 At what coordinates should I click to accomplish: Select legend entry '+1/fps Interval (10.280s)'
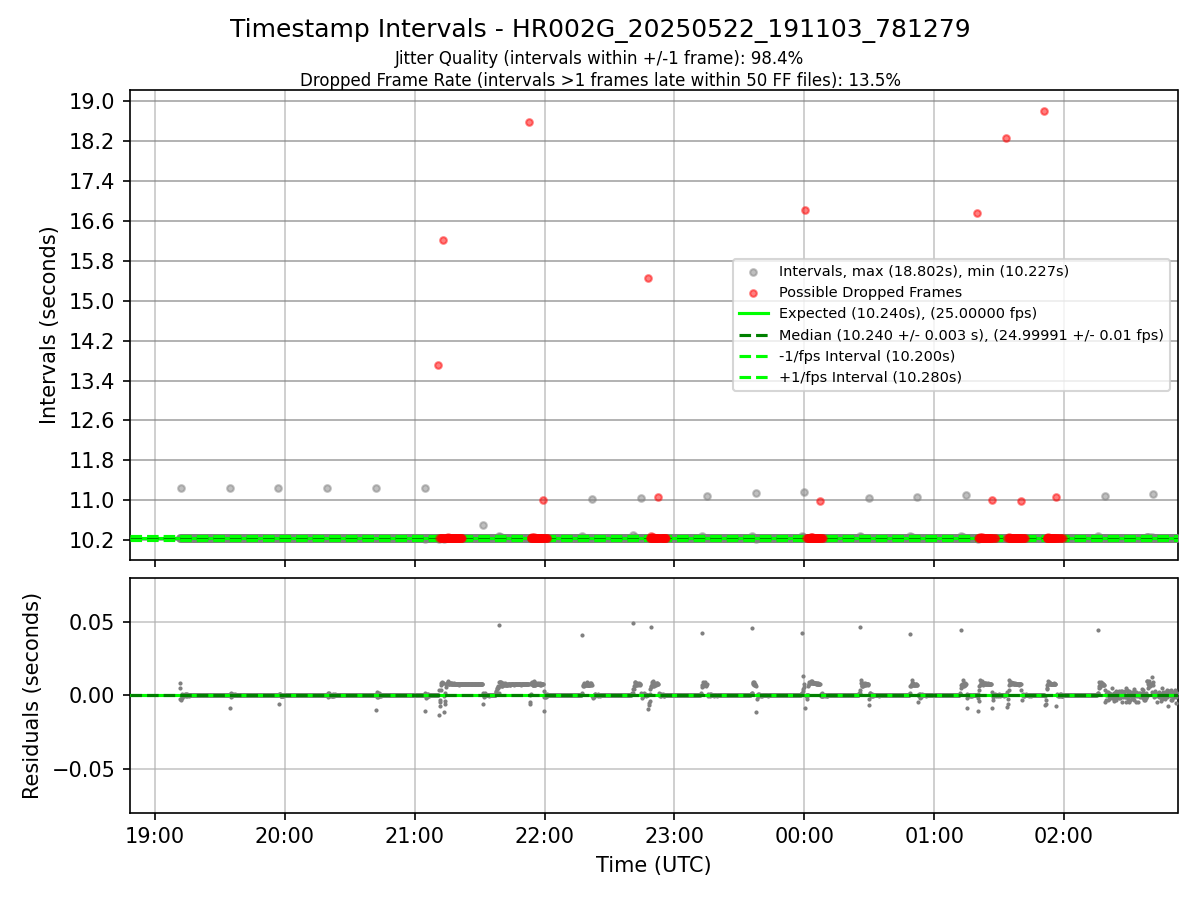coord(870,377)
